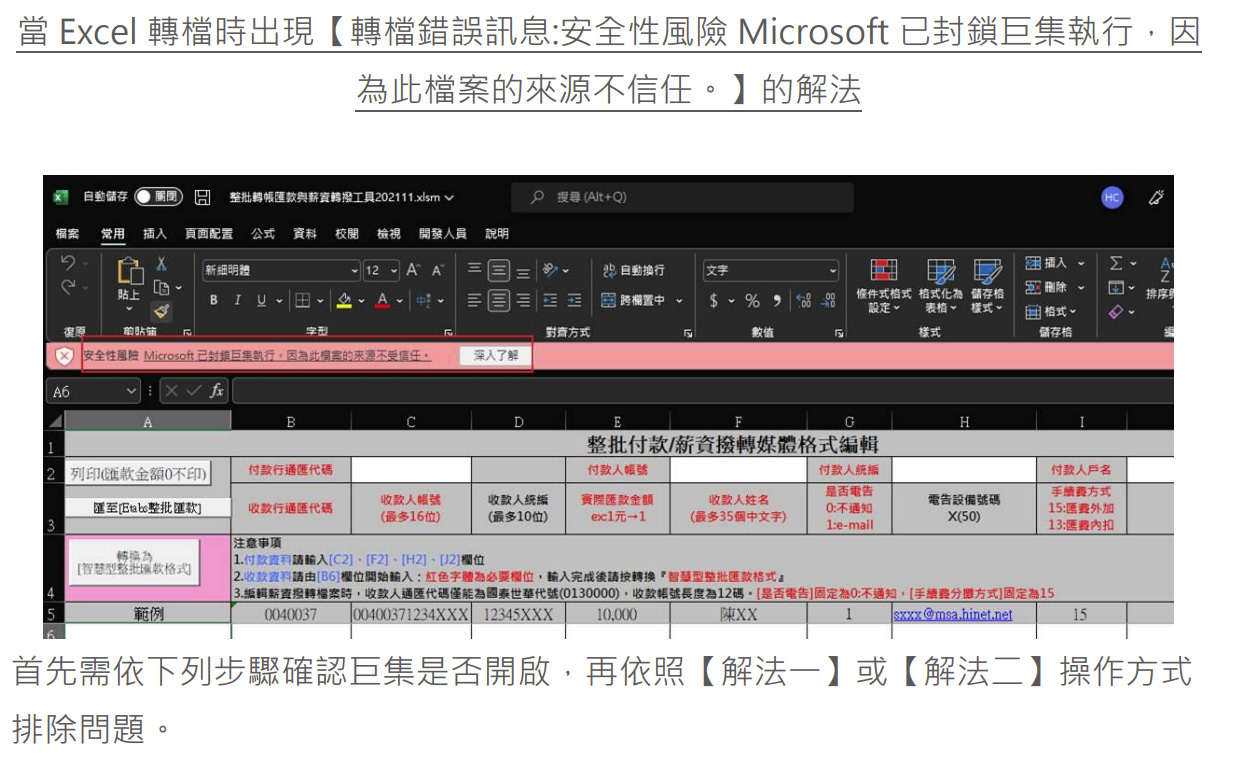The height and width of the screenshot is (773, 1235).
Task: Open the 檔案 (File) tab
Action: pos(67,233)
